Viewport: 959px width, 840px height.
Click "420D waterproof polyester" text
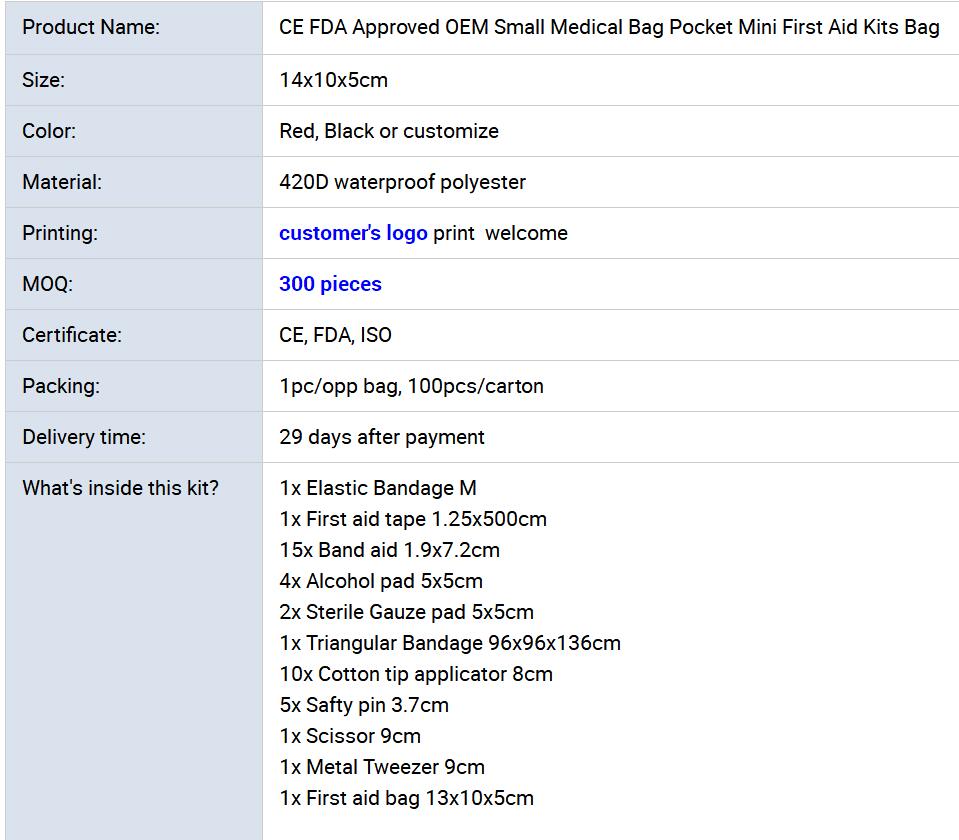pos(402,182)
